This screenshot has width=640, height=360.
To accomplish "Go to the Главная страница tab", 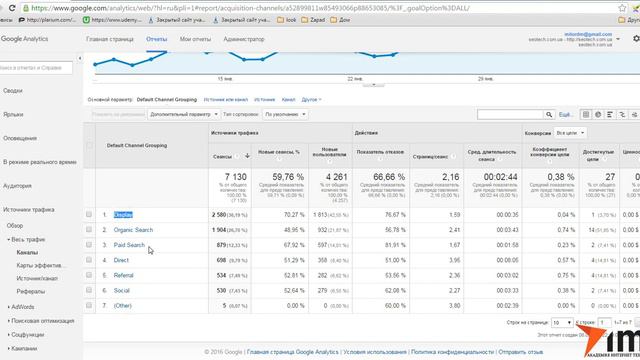I will [x=110, y=39].
